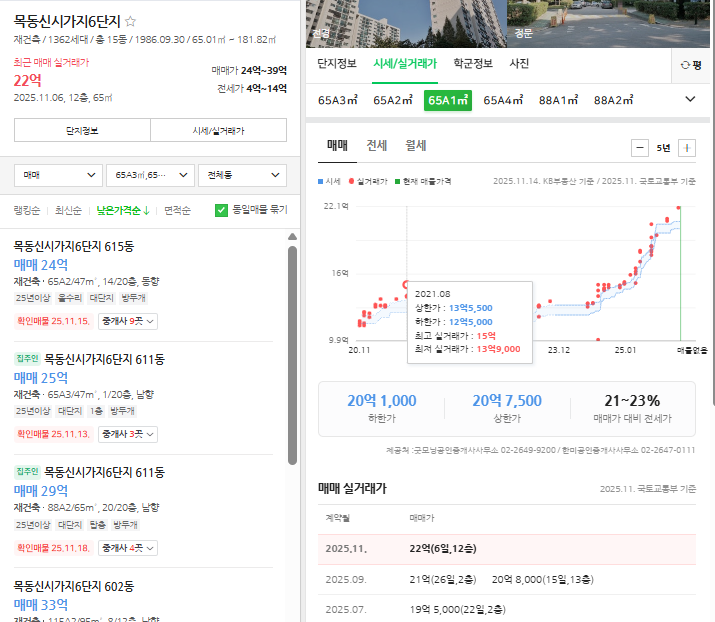Toggle the 평 unit conversion button
This screenshot has width=715, height=622.
[691, 65]
